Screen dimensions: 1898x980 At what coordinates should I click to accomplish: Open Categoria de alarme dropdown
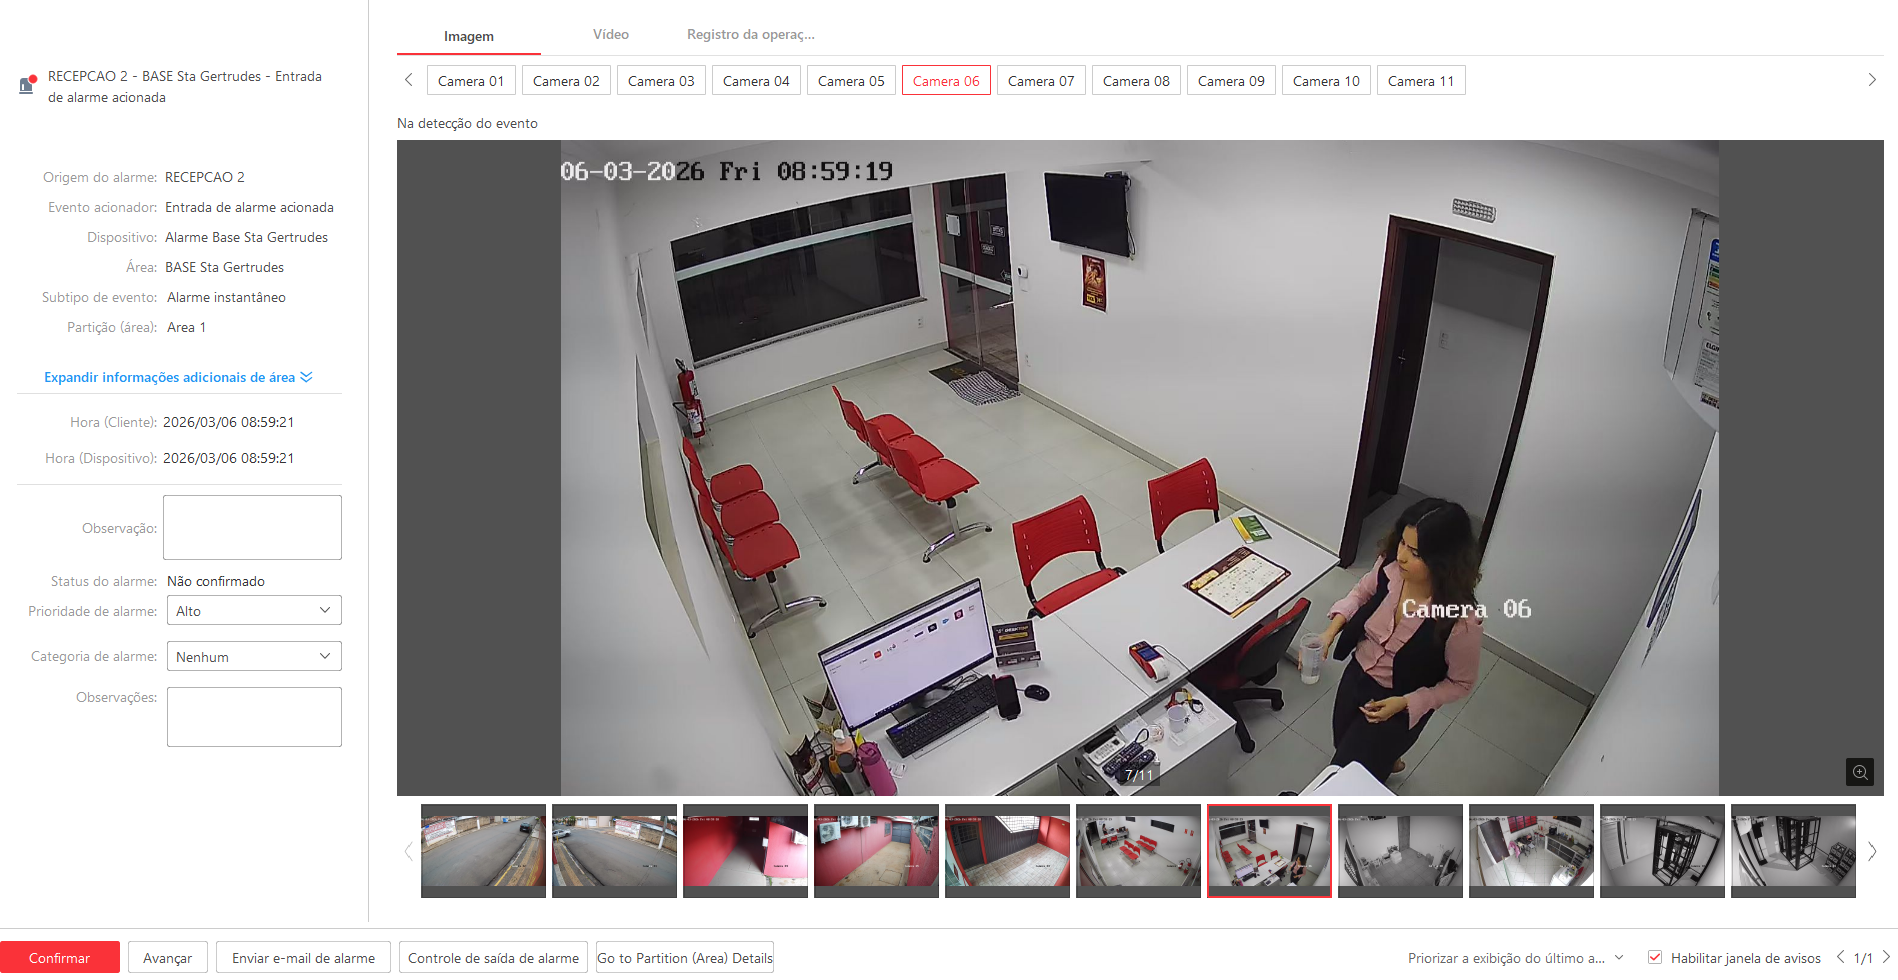coord(254,657)
